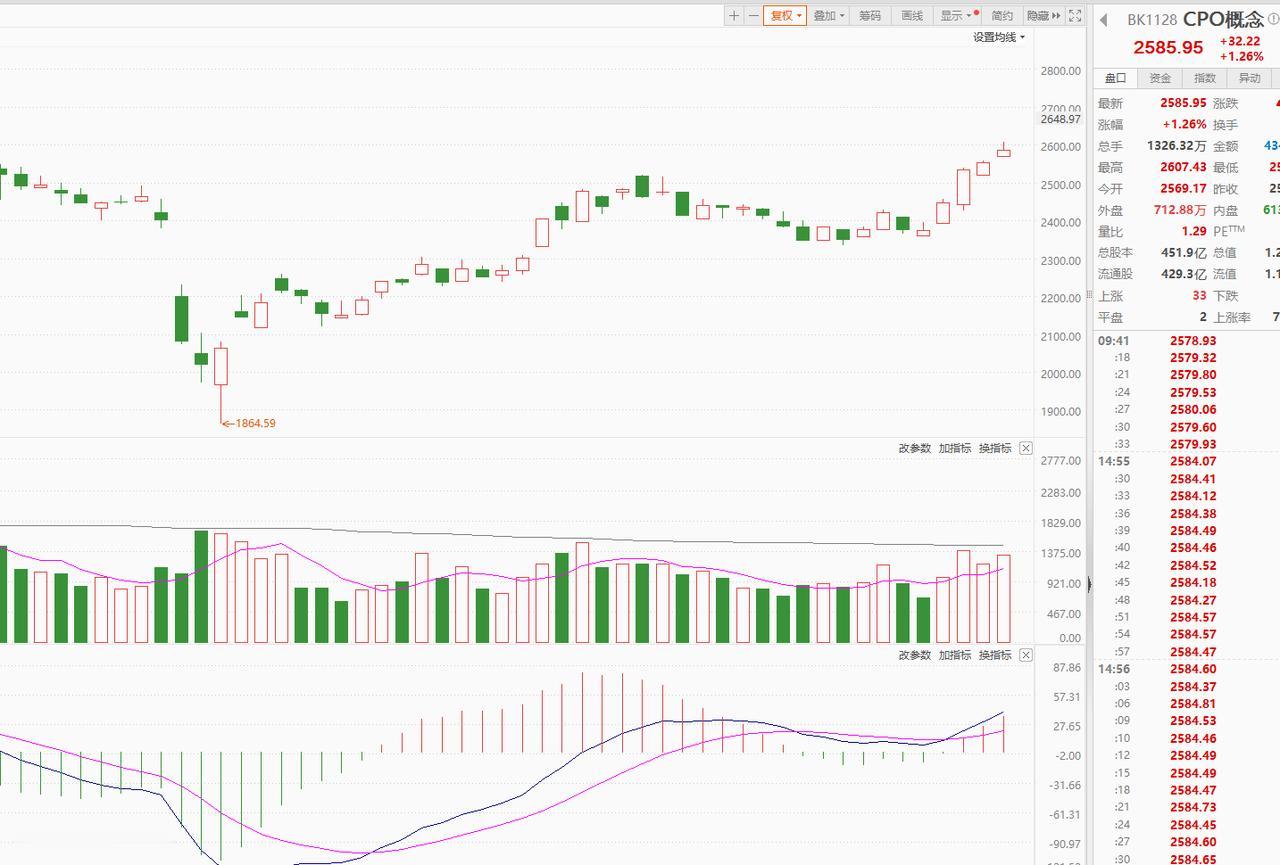
Task: Click the 筹码 chip distribution button
Action: pyautogui.click(x=870, y=16)
